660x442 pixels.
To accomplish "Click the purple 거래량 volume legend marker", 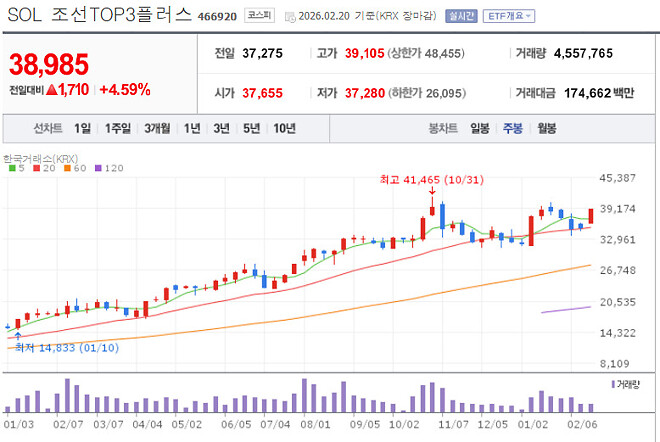I will (x=613, y=384).
